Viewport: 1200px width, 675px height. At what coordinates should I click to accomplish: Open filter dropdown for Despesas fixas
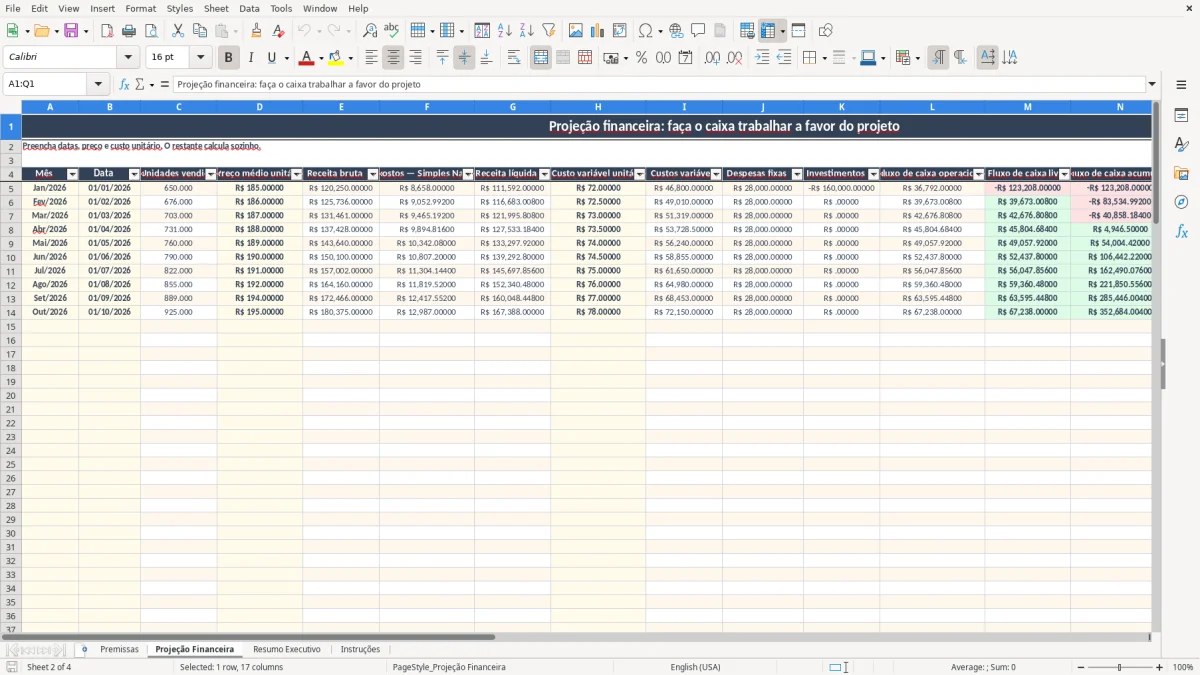797,174
